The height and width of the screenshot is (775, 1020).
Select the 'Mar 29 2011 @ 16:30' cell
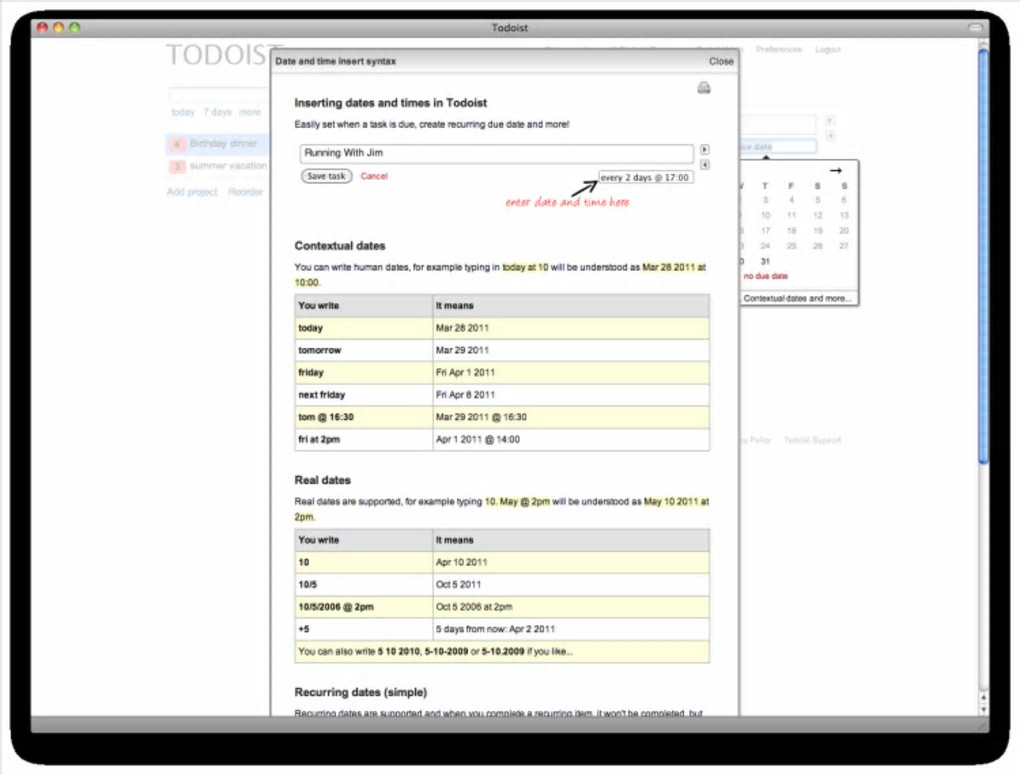tap(570, 417)
